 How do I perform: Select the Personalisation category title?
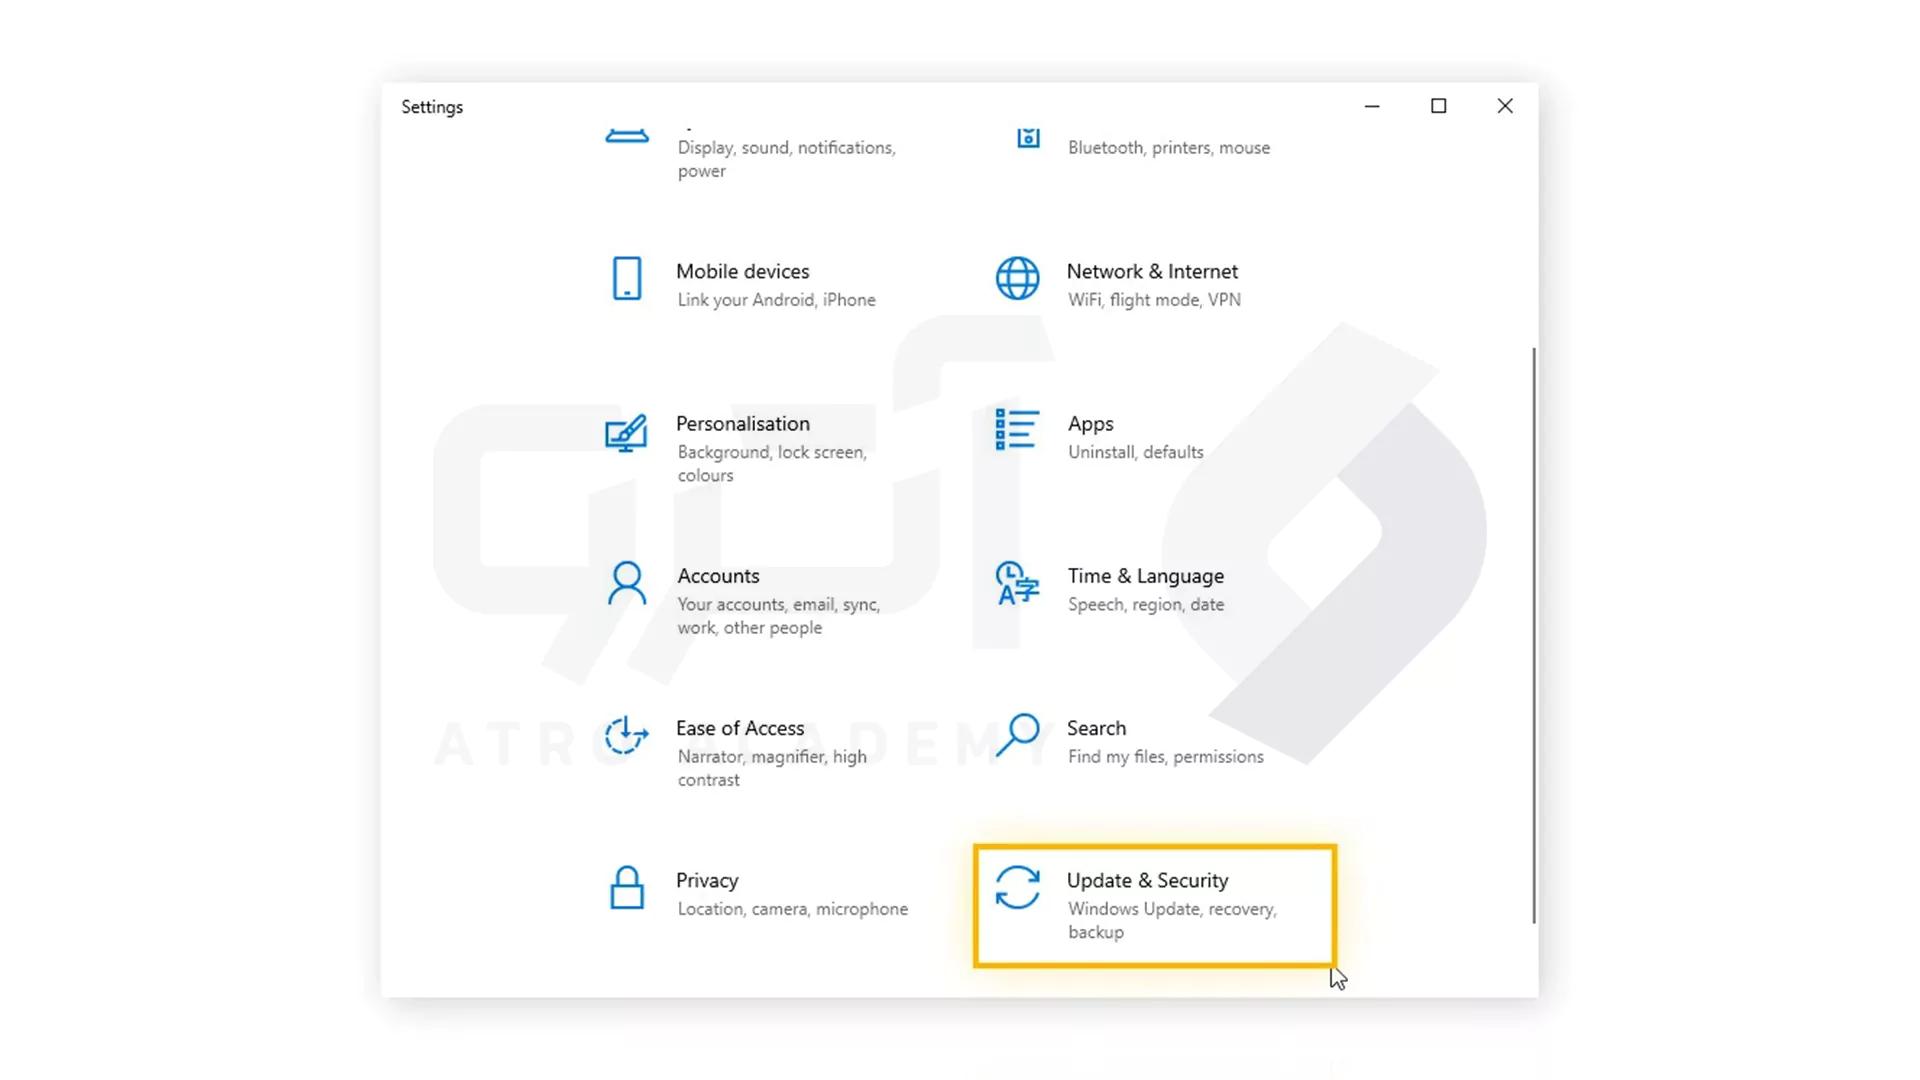tap(743, 424)
